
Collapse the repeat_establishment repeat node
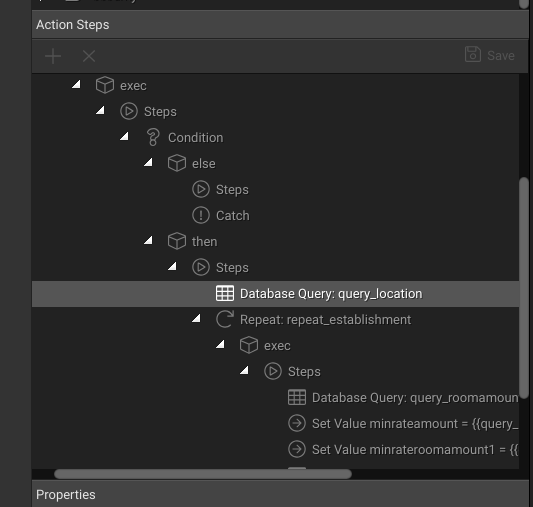(x=196, y=318)
